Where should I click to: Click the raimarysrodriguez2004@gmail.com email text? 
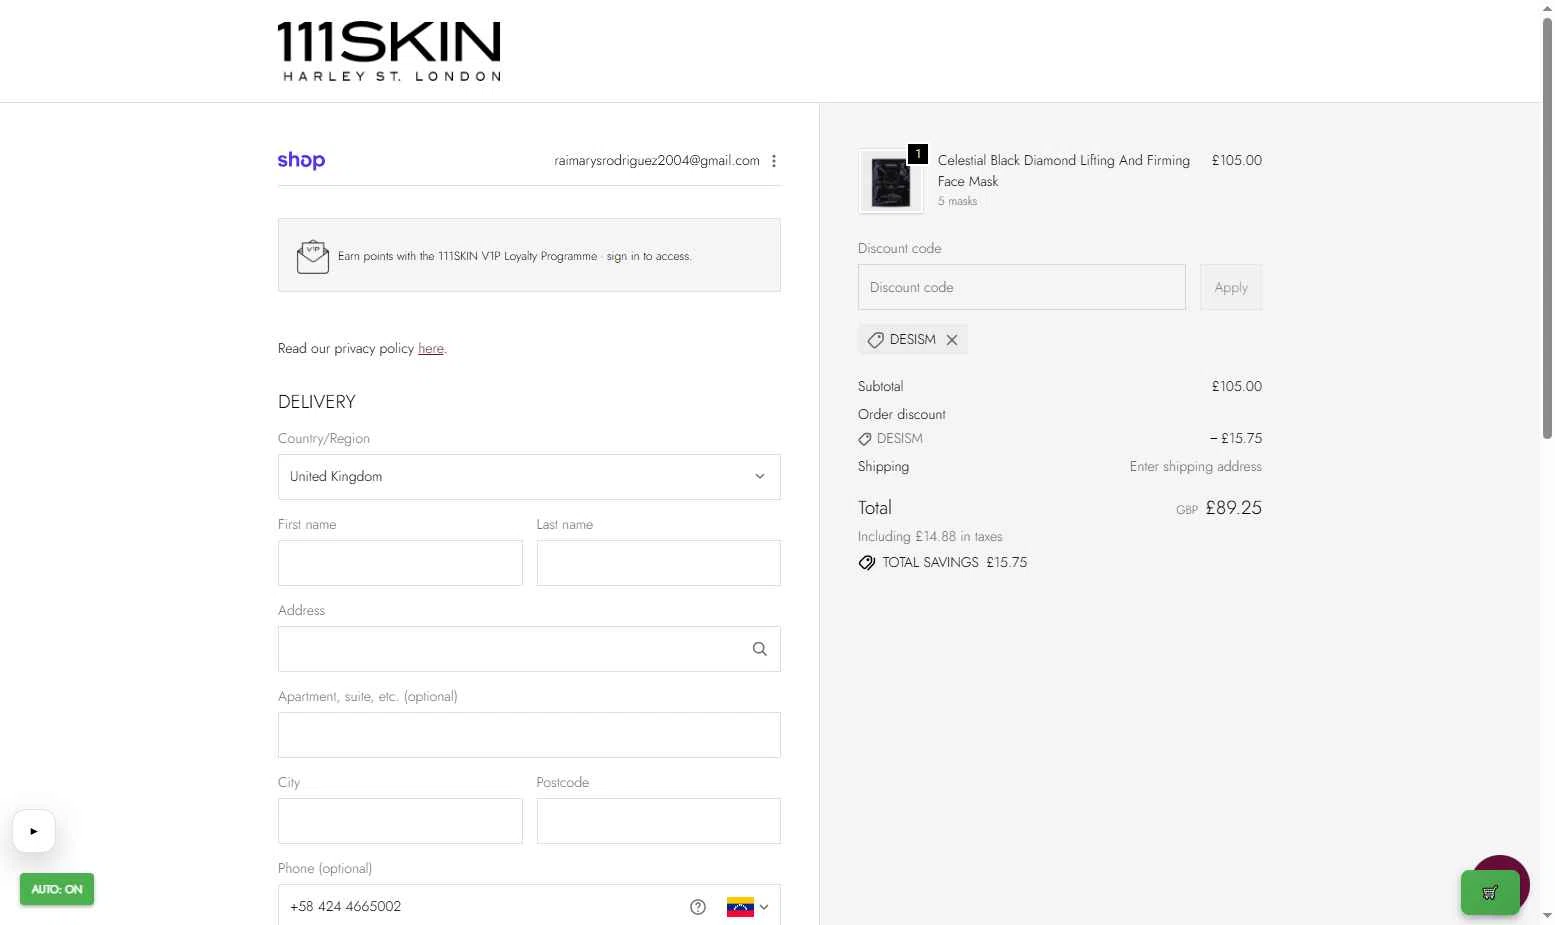click(657, 161)
